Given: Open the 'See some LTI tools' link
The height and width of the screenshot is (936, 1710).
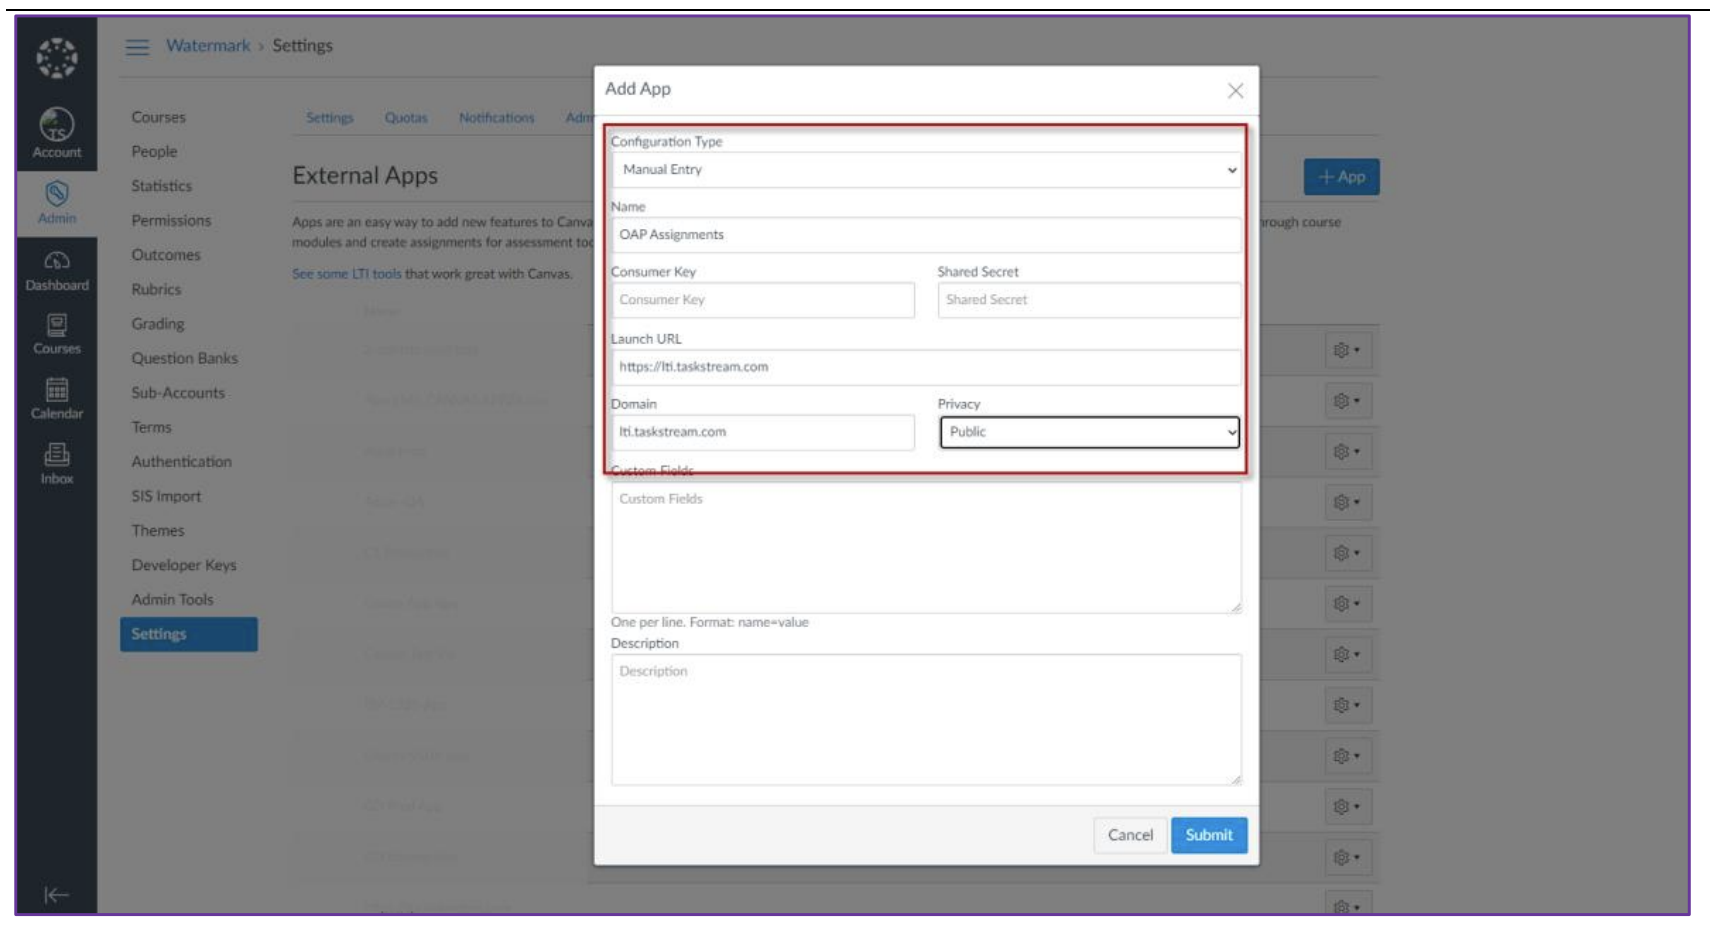Looking at the screenshot, I should (x=347, y=274).
